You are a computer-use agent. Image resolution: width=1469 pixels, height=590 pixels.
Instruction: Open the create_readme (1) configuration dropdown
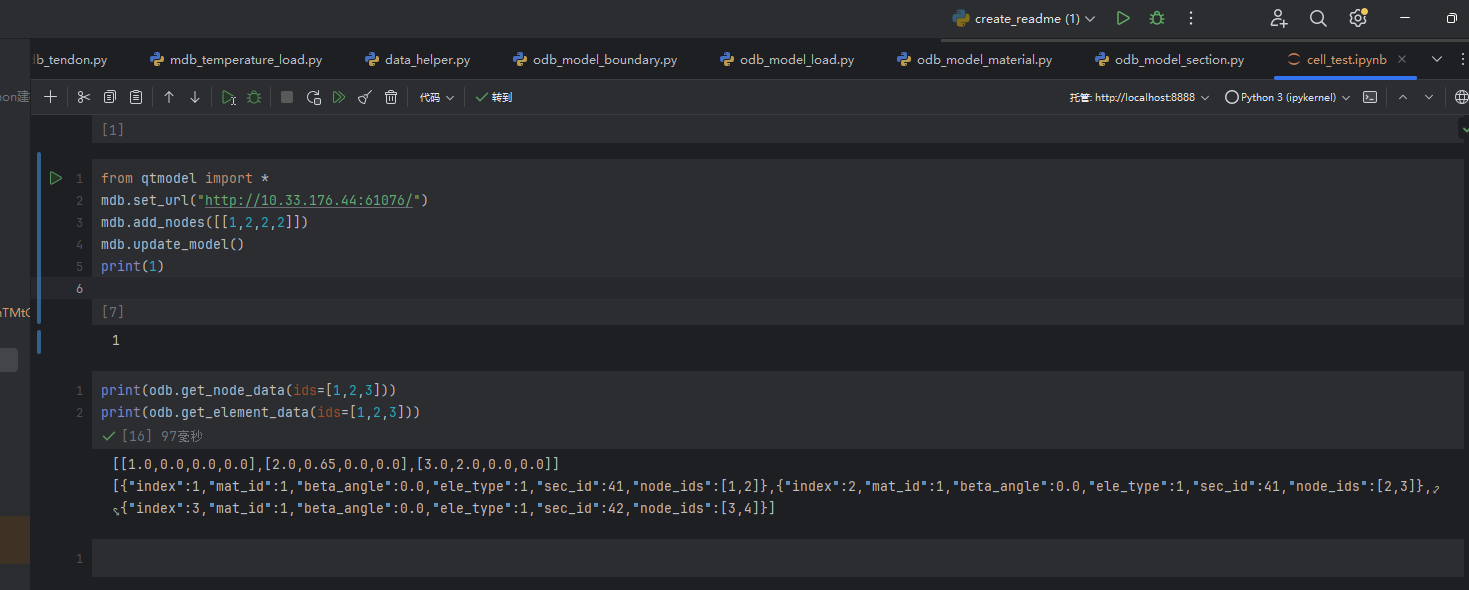point(1023,18)
